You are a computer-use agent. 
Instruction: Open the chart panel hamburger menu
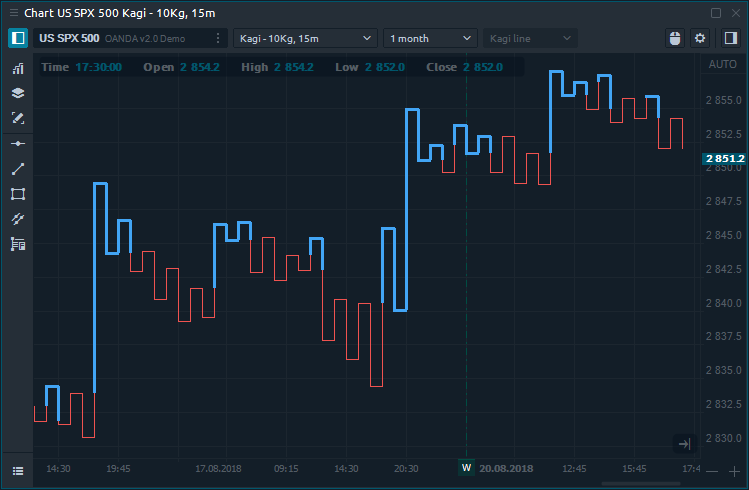click(18, 470)
